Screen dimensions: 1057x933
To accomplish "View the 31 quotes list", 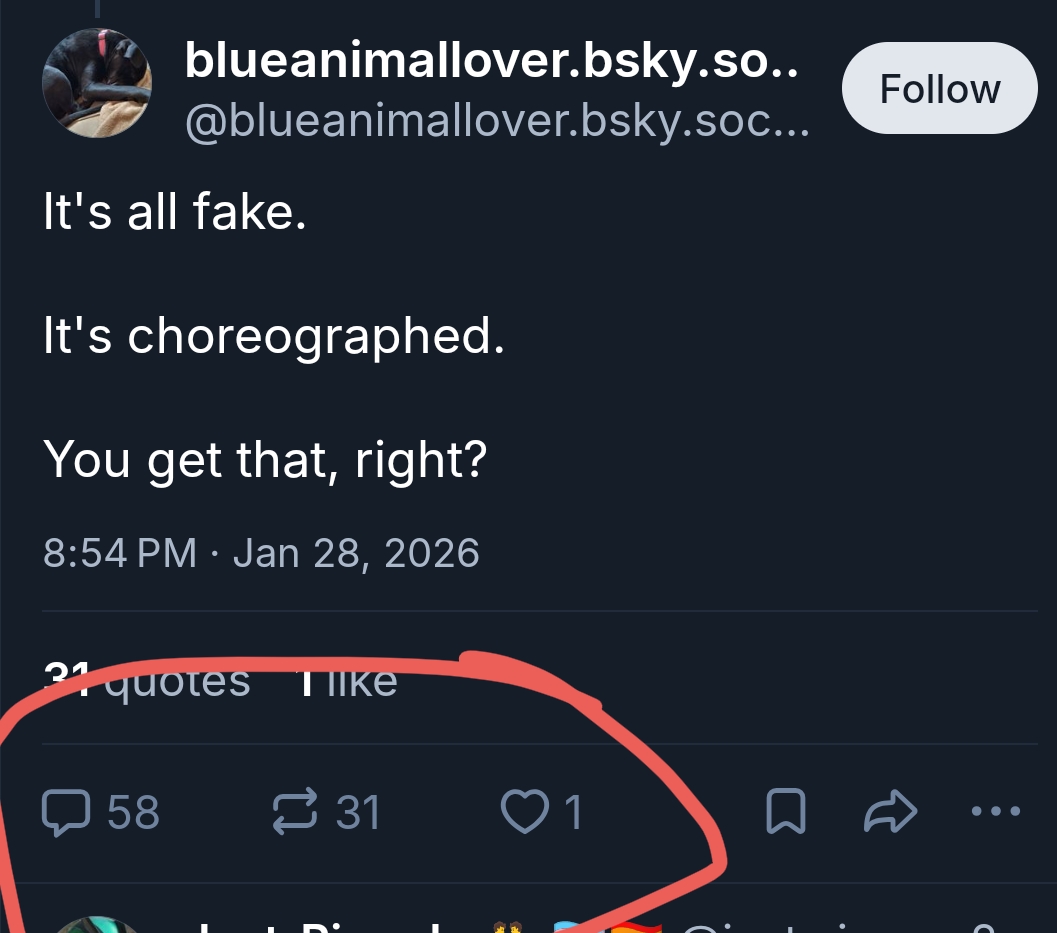I will 147,681.
